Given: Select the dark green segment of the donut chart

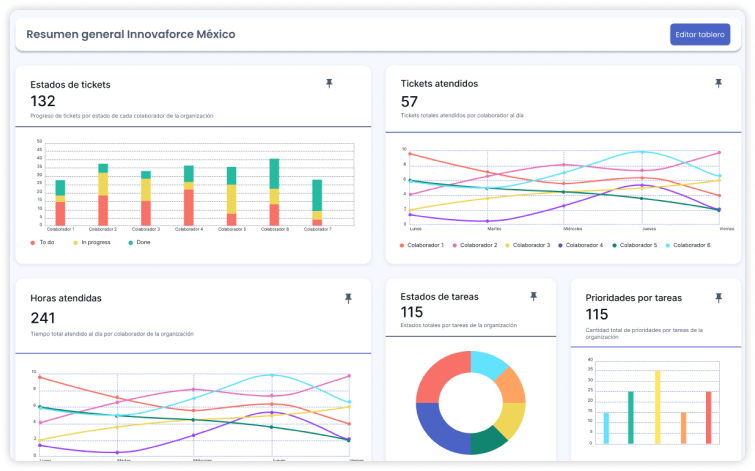Looking at the screenshot, I should coord(487,443).
